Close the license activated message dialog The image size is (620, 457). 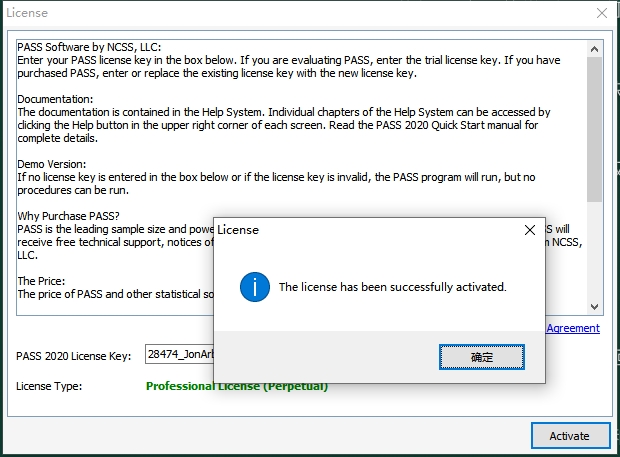(530, 230)
